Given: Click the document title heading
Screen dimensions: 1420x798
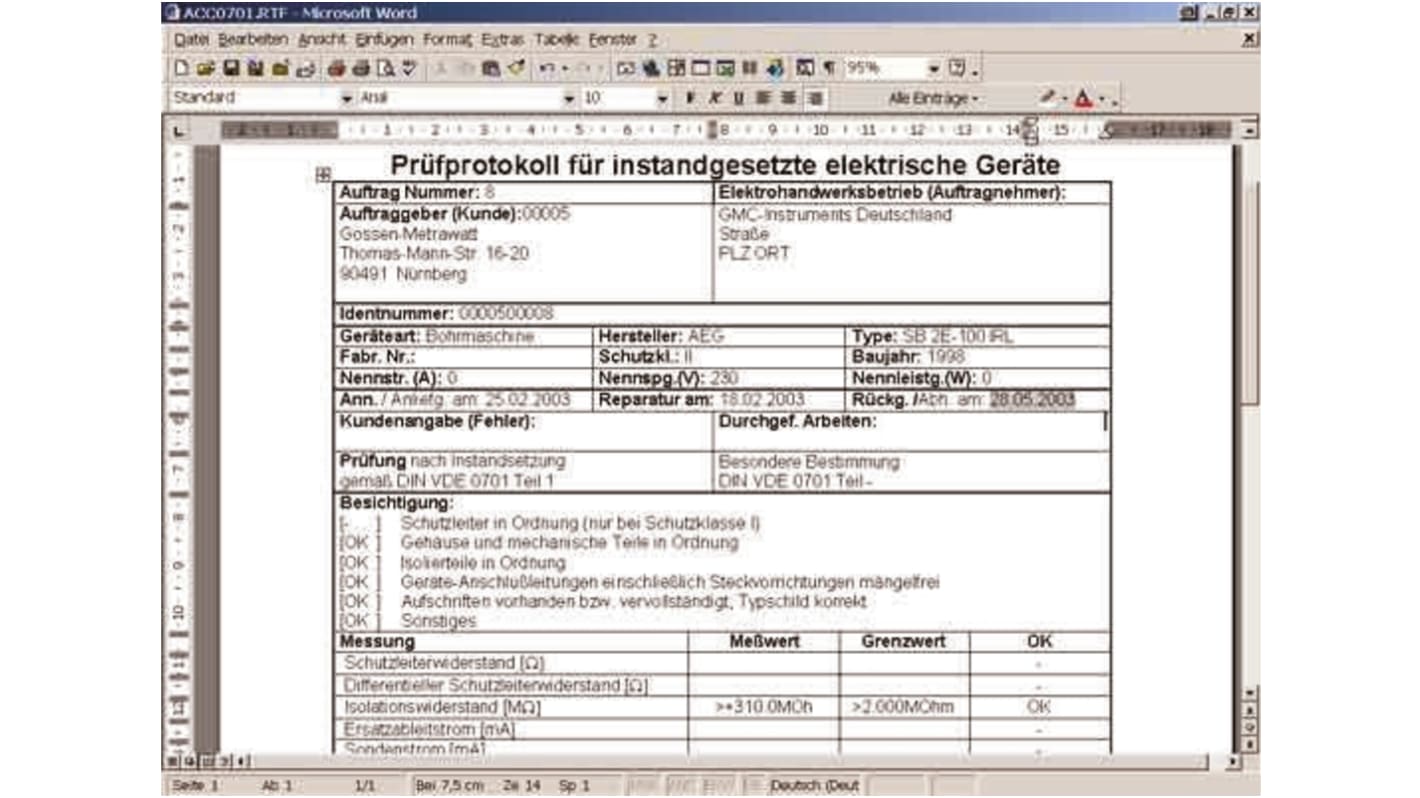Looking at the screenshot, I should [725, 164].
